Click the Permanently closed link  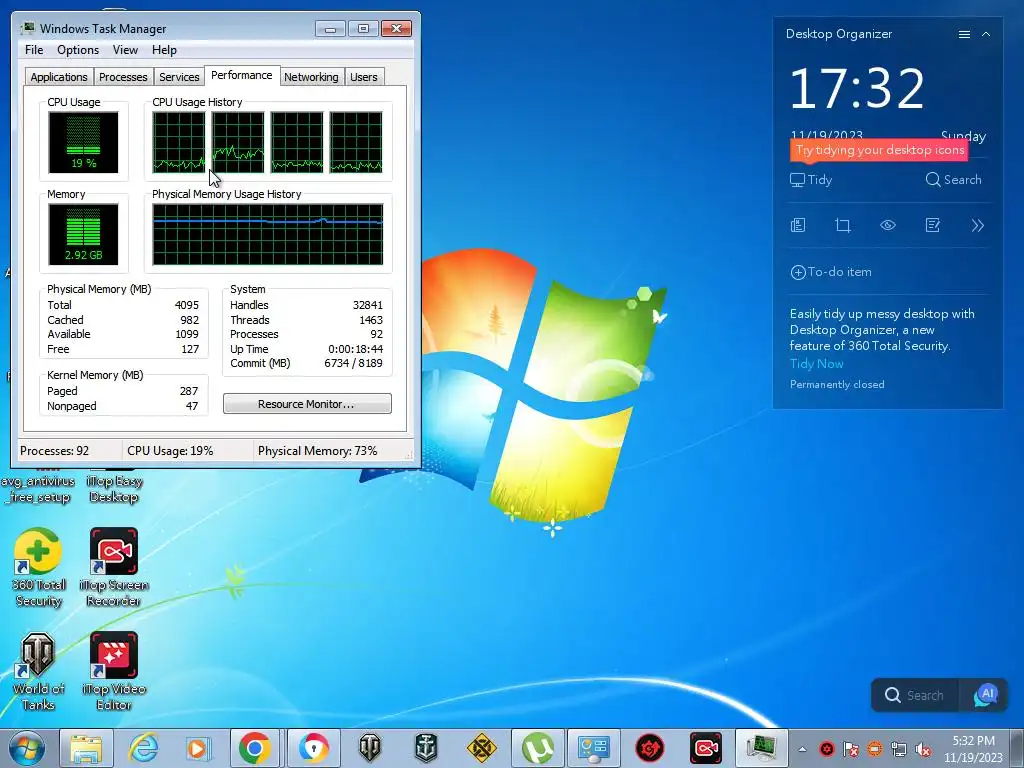837,384
